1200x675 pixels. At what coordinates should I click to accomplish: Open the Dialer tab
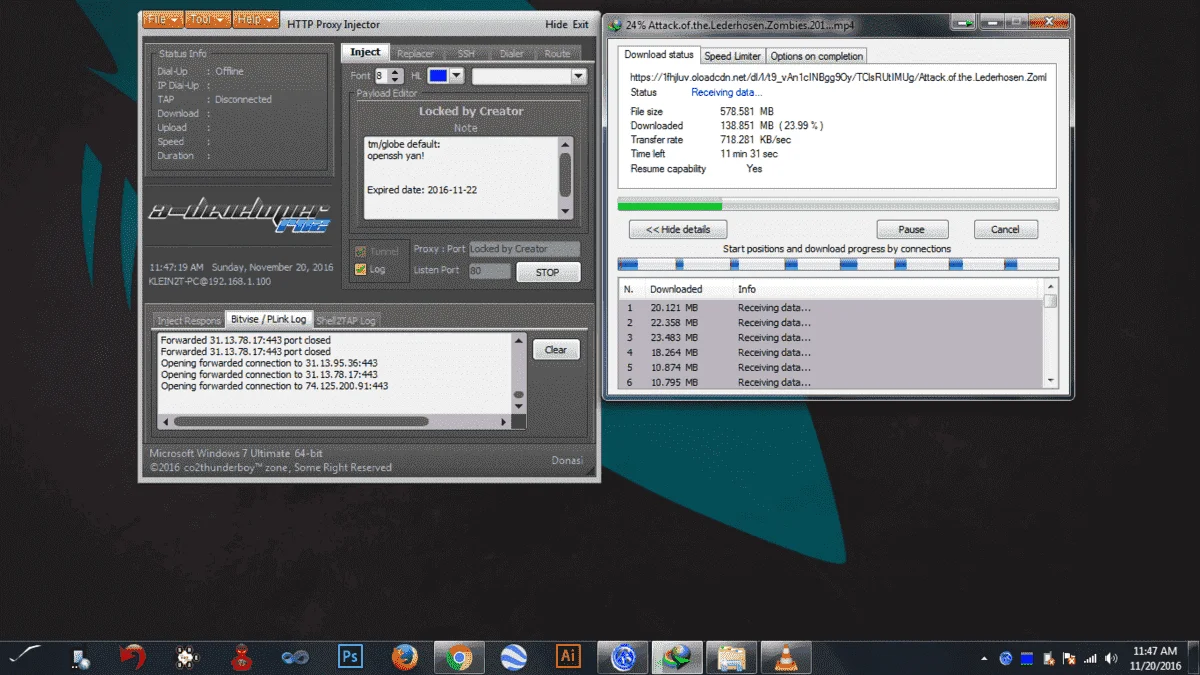[x=511, y=53]
